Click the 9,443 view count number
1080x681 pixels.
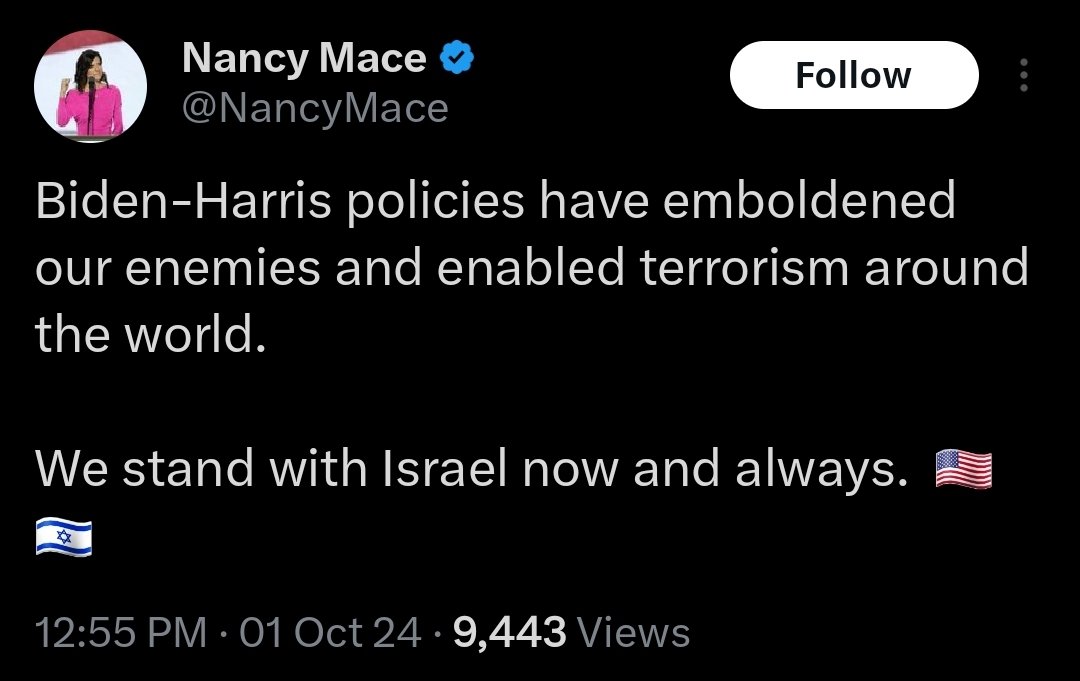(510, 632)
